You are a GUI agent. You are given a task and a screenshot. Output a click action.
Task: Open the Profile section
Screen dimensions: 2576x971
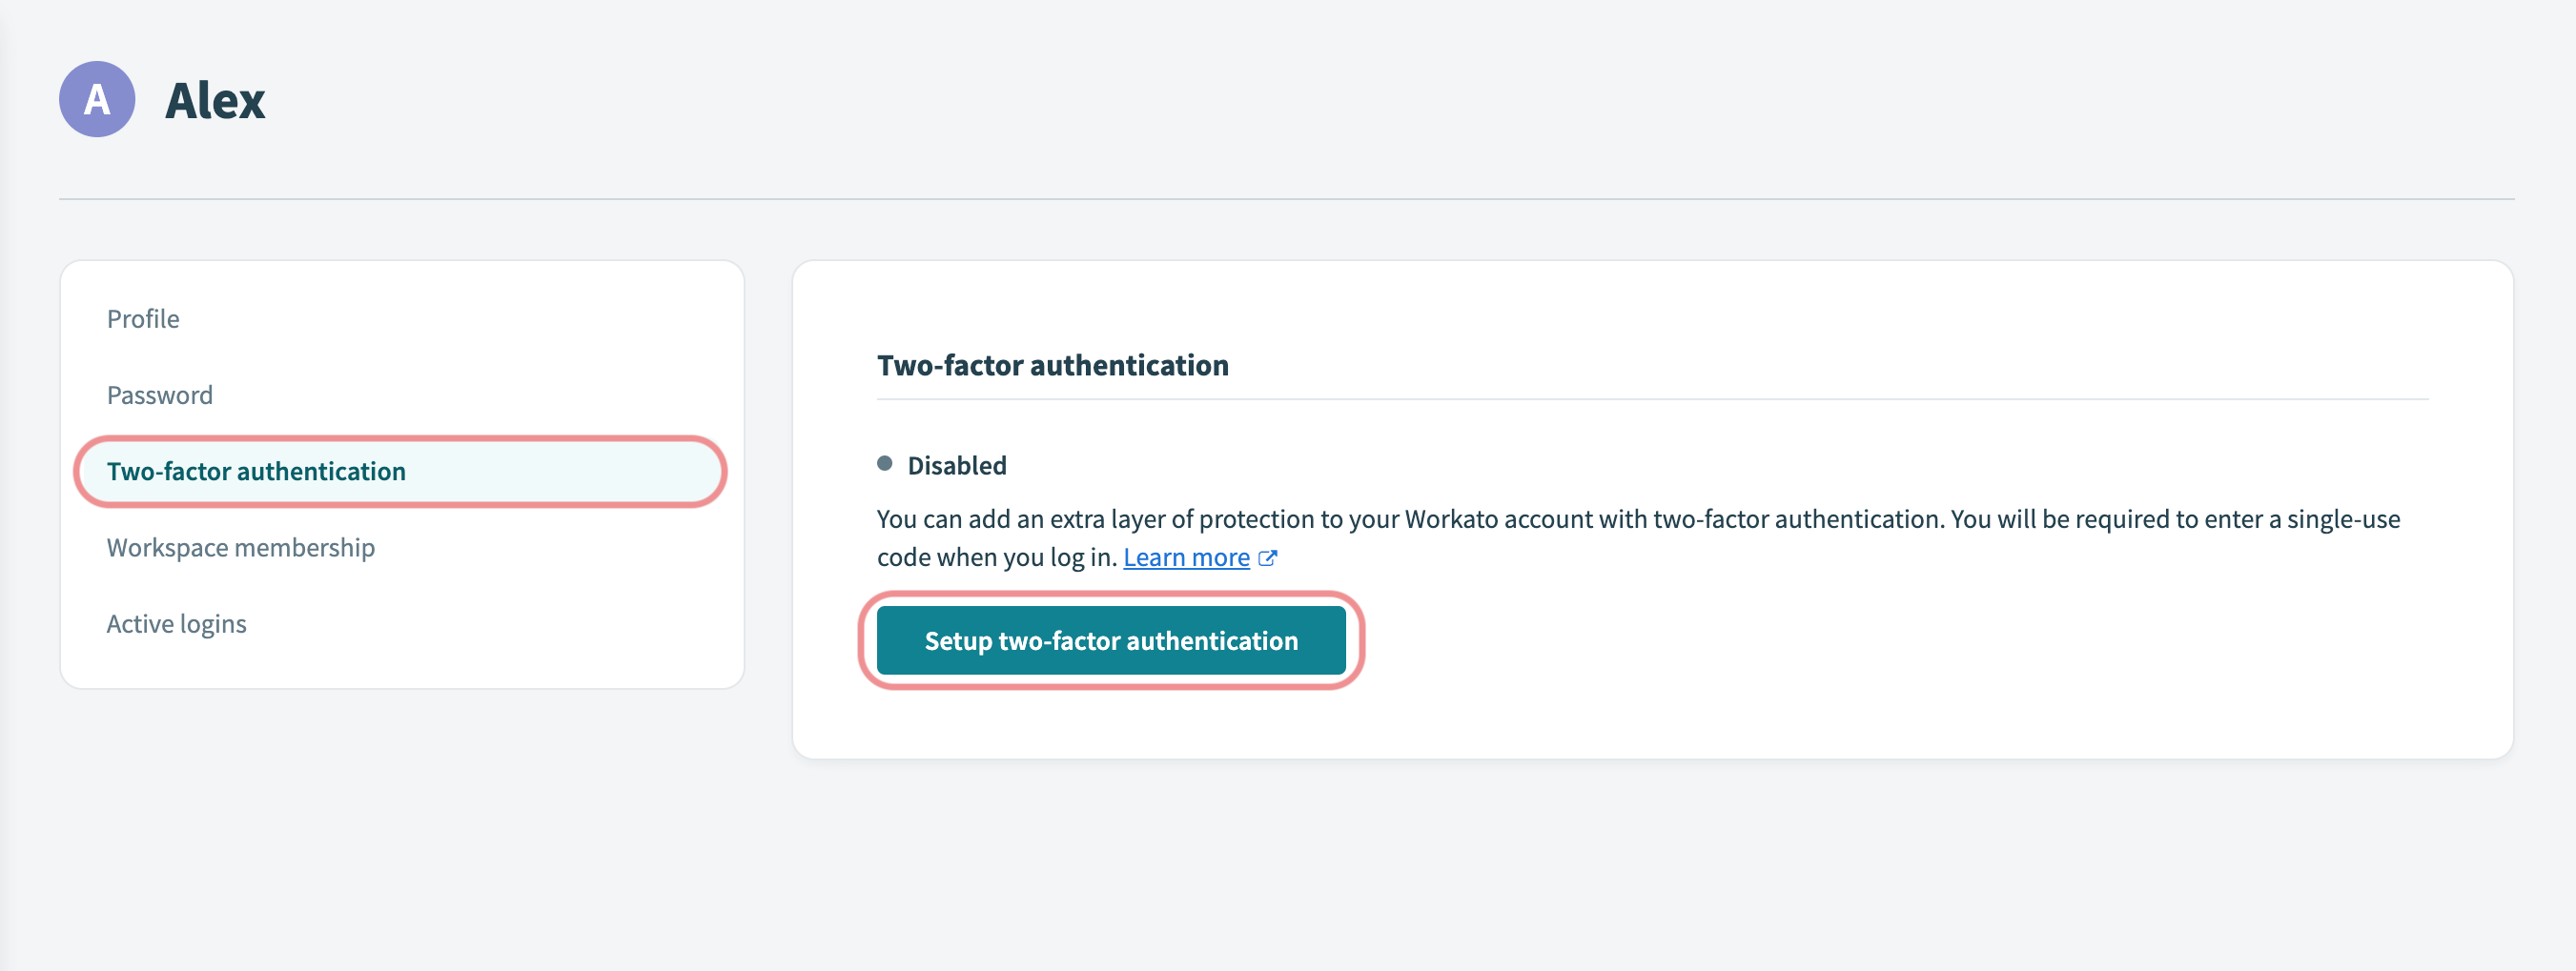[x=143, y=318]
